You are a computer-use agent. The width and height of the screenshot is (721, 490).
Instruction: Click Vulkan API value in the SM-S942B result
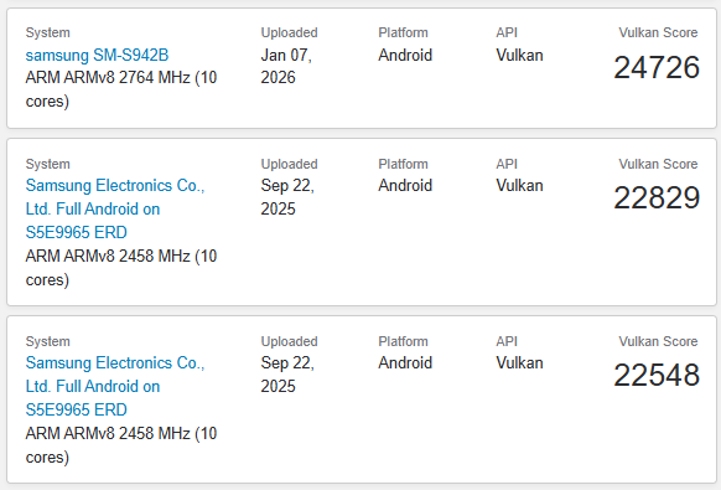pos(519,55)
